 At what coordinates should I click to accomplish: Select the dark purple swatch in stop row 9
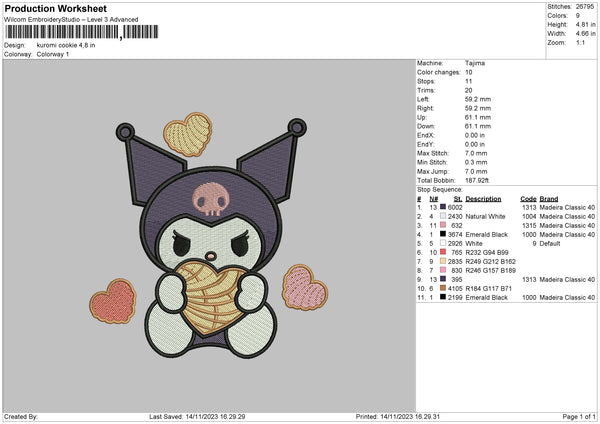click(443, 279)
